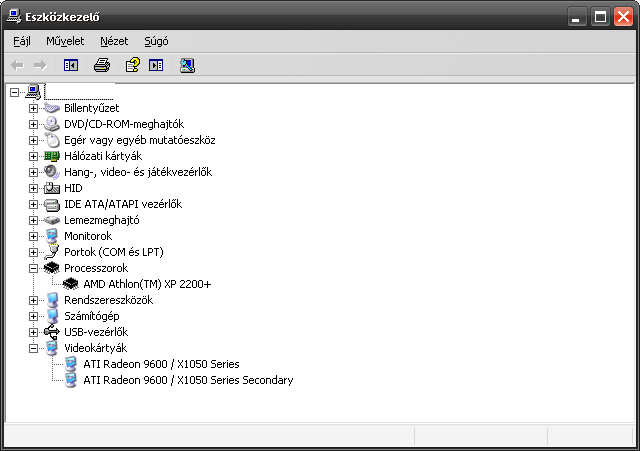Select ATI Radeon 9600 / X1050 Series Secondary
Image resolution: width=640 pixels, height=451 pixels.
[188, 380]
